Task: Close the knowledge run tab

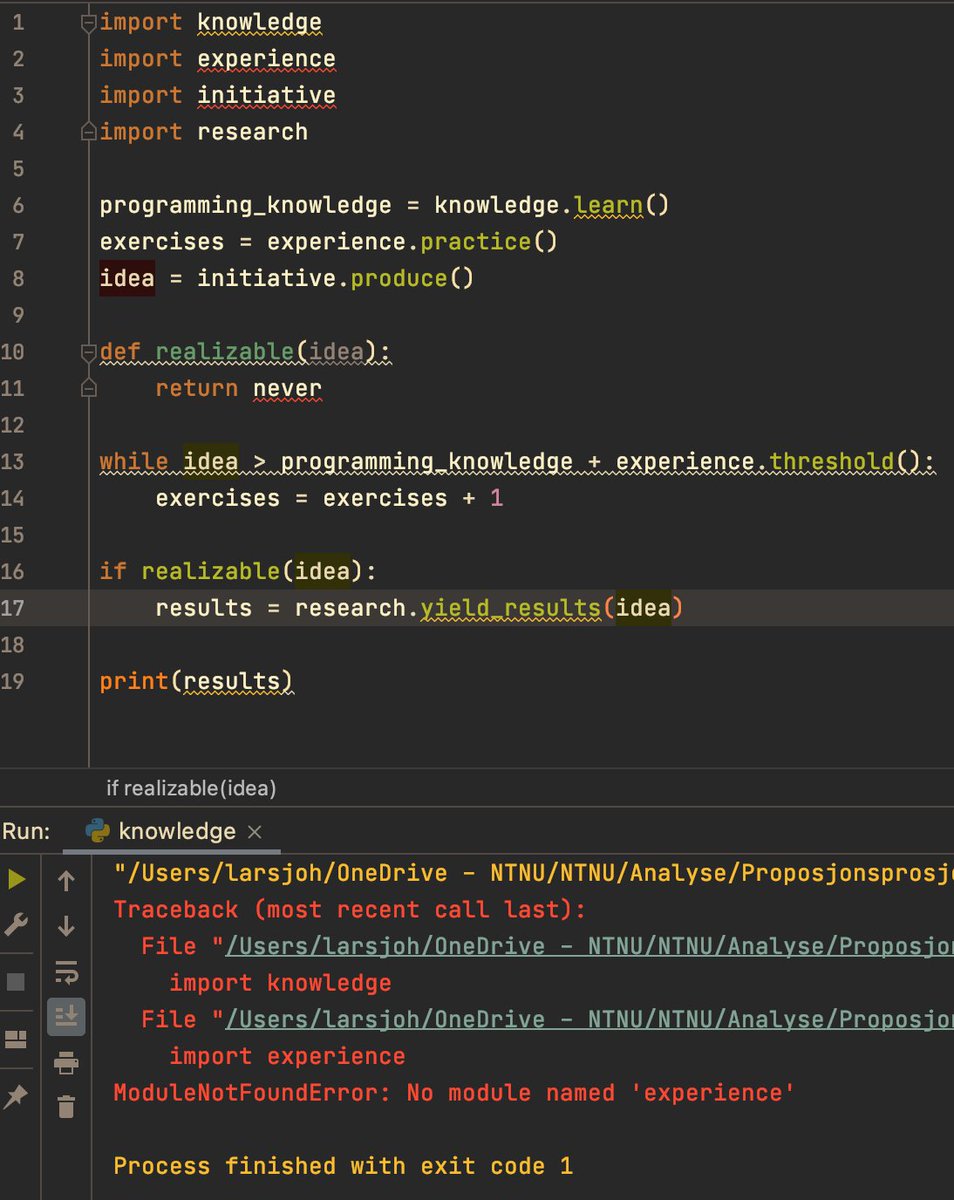Action: pos(254,832)
